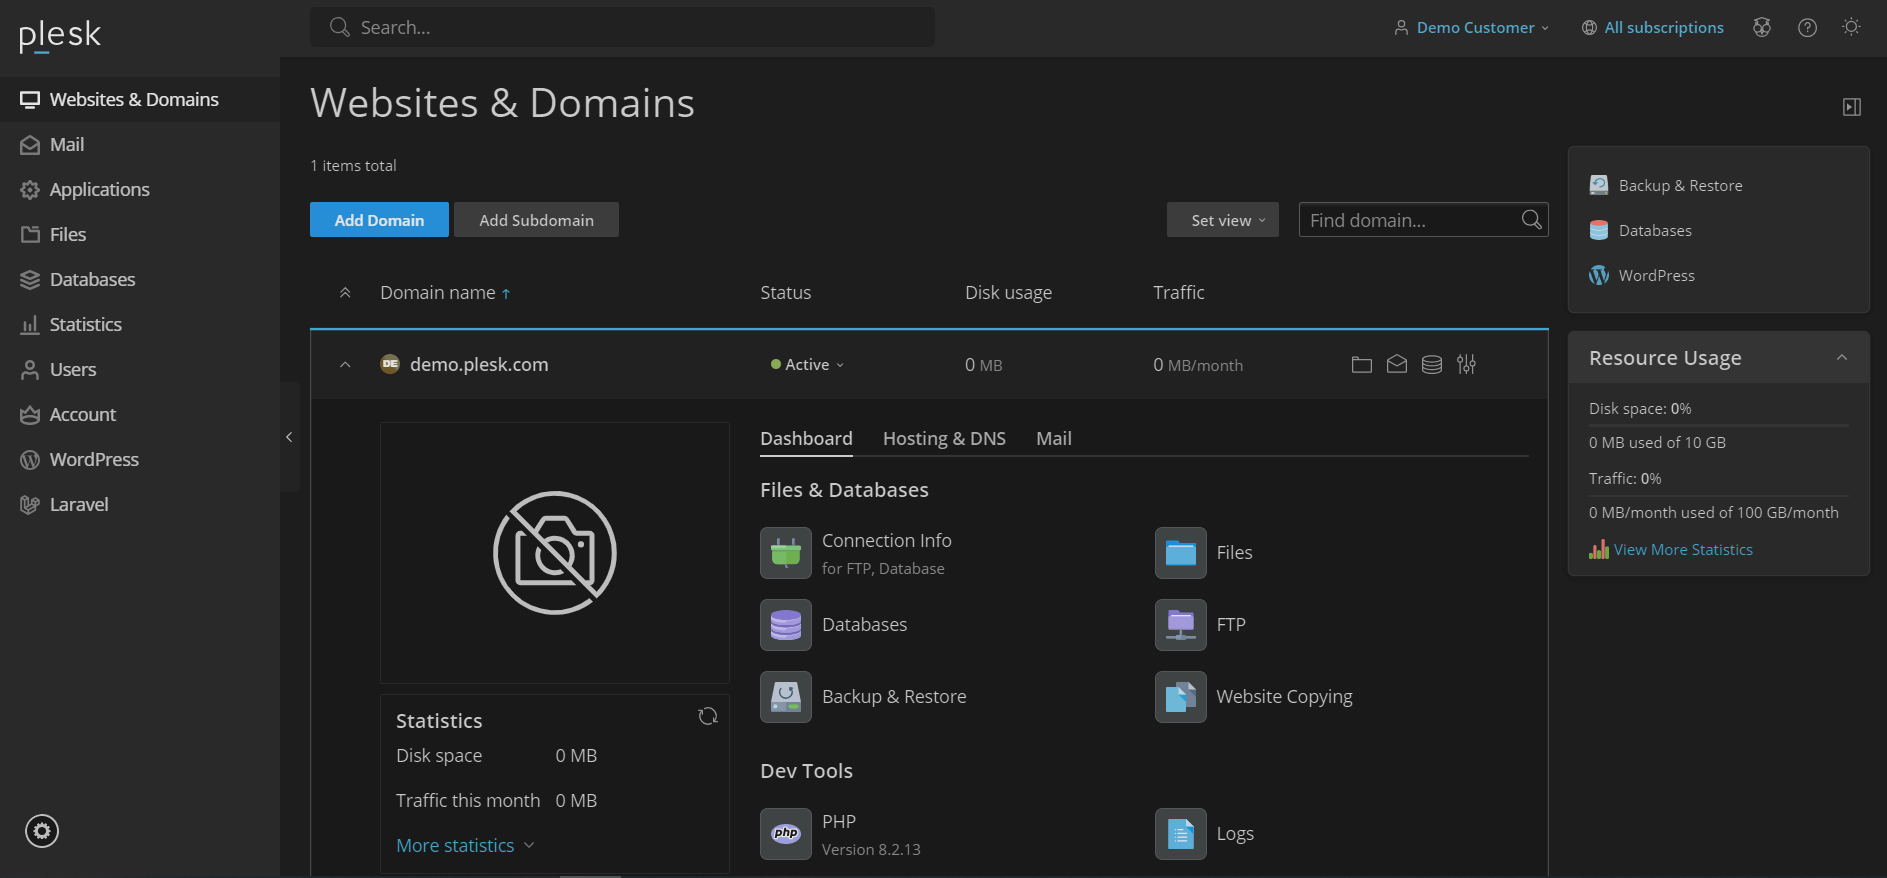
Task: Sort by Disk usage column header
Action: coord(1008,293)
